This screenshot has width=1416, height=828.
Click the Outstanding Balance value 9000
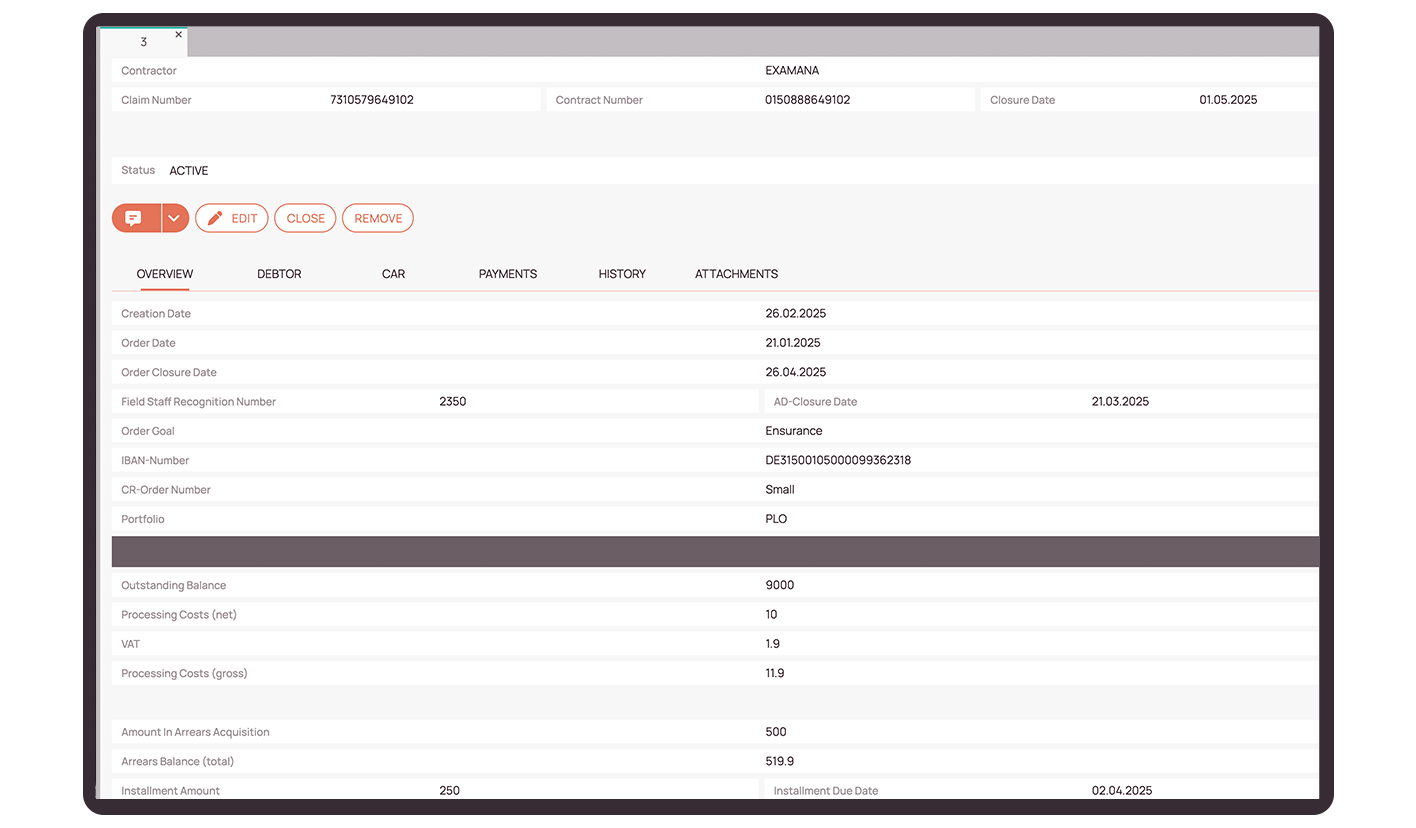pyautogui.click(x=780, y=586)
